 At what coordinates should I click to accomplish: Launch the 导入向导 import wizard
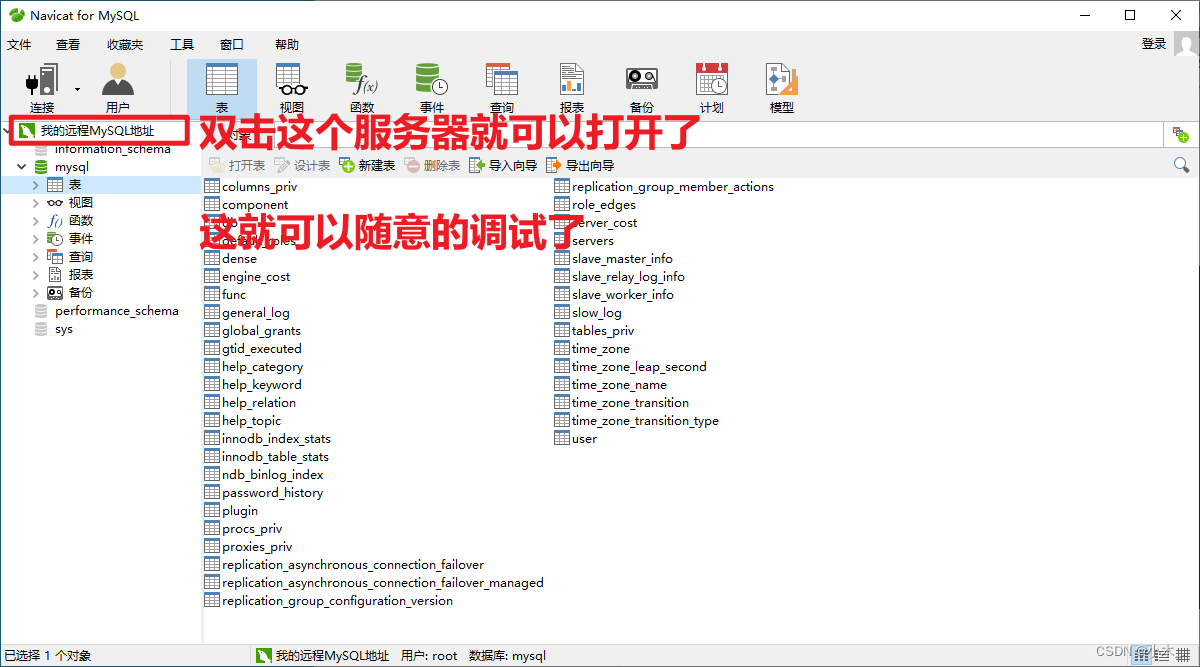tap(503, 165)
